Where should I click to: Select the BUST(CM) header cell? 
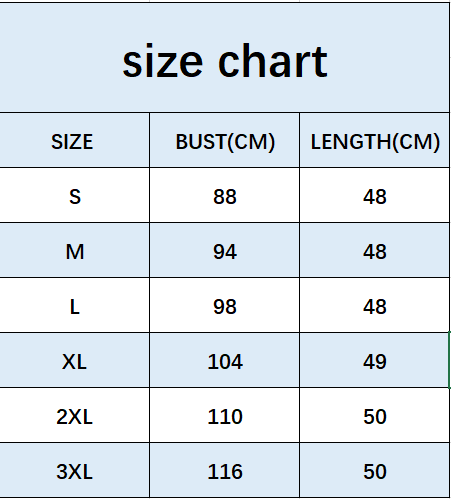[225, 140]
